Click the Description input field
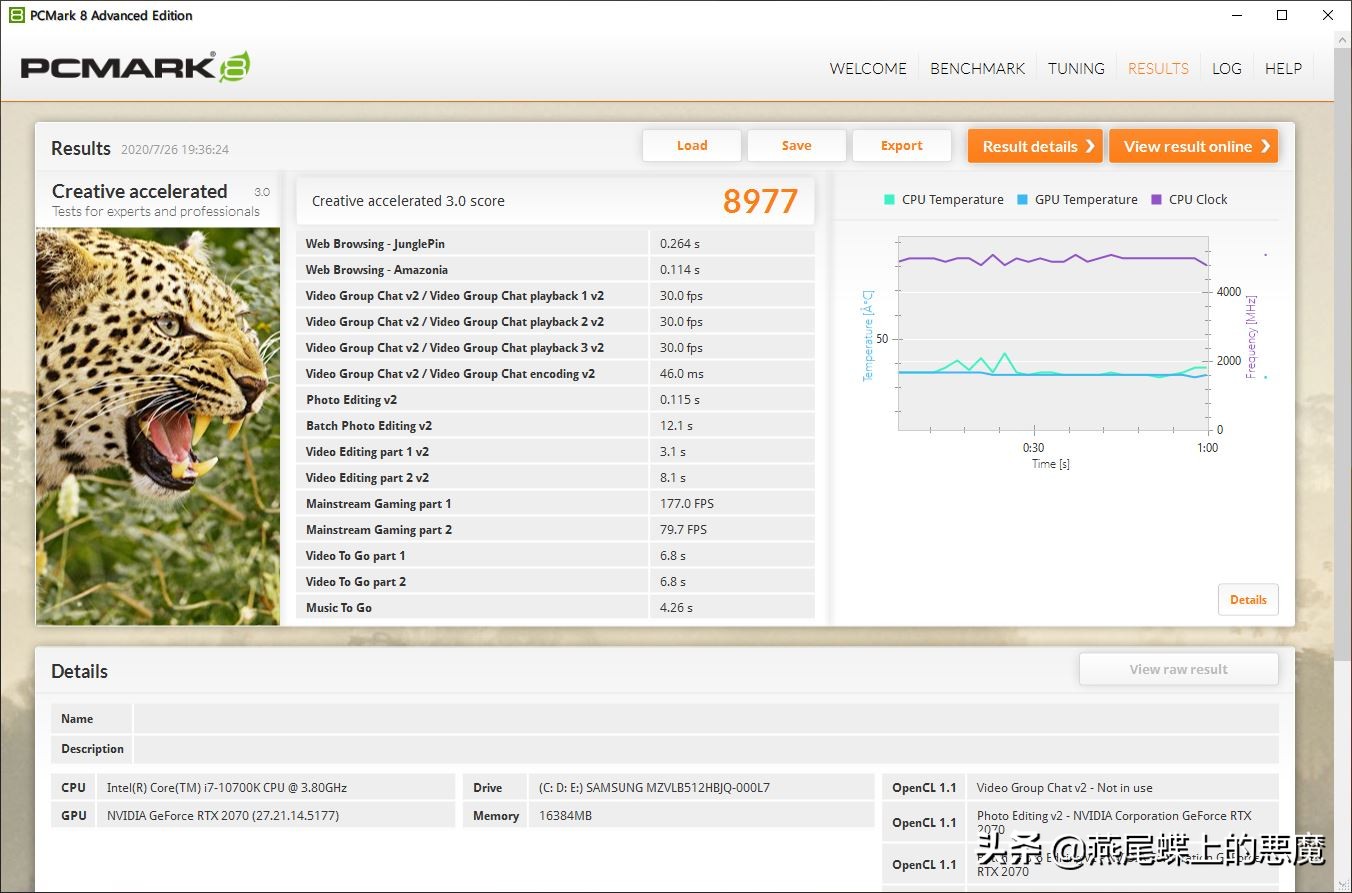The image size is (1352, 893). pos(705,749)
